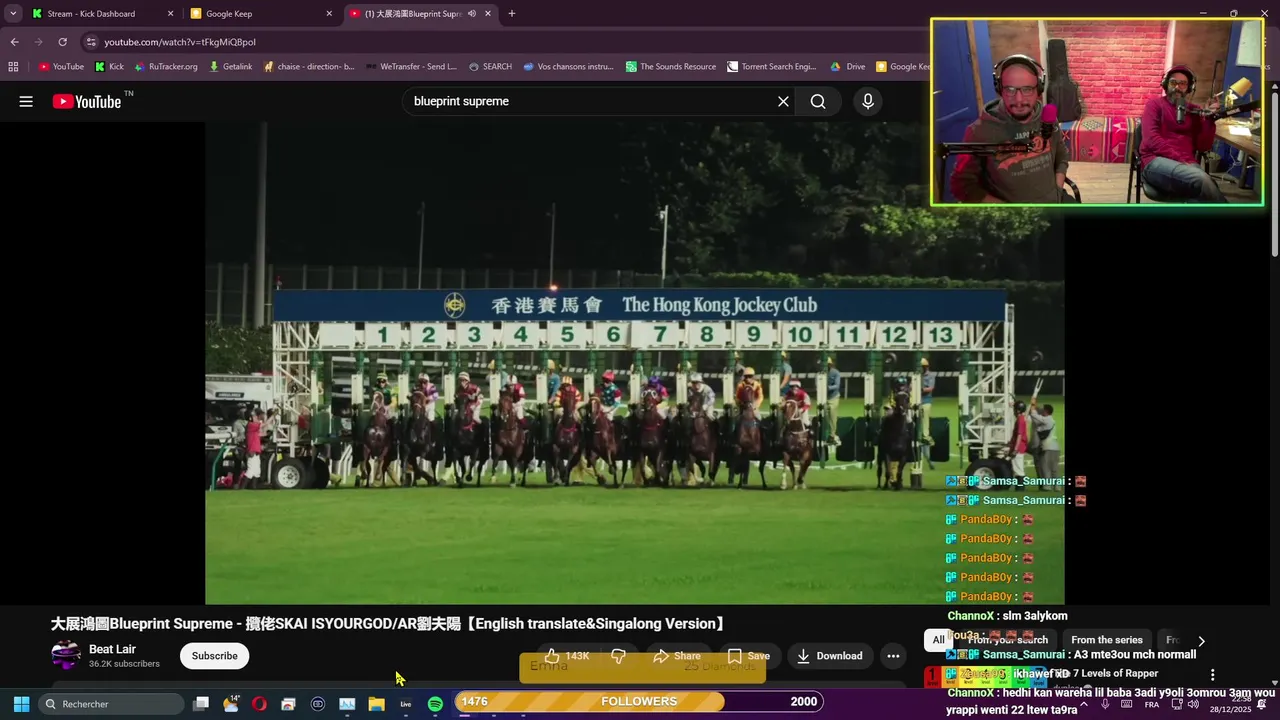Start voice search with the microphone
This screenshot has height=720, width=1280.
click(868, 101)
